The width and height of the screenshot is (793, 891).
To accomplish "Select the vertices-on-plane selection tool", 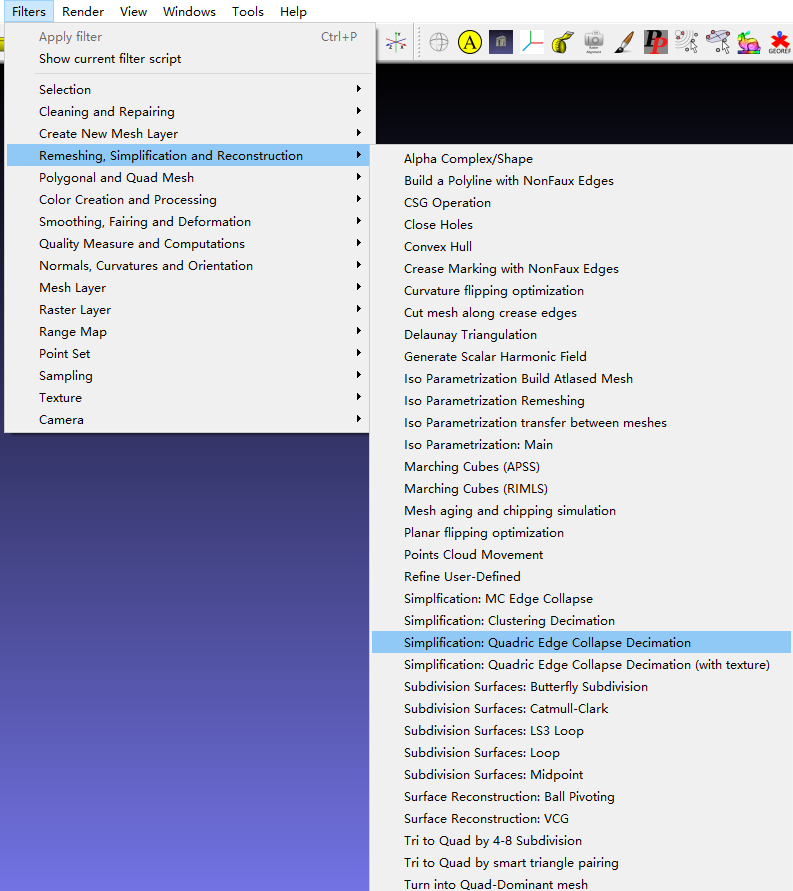I will pos(717,42).
